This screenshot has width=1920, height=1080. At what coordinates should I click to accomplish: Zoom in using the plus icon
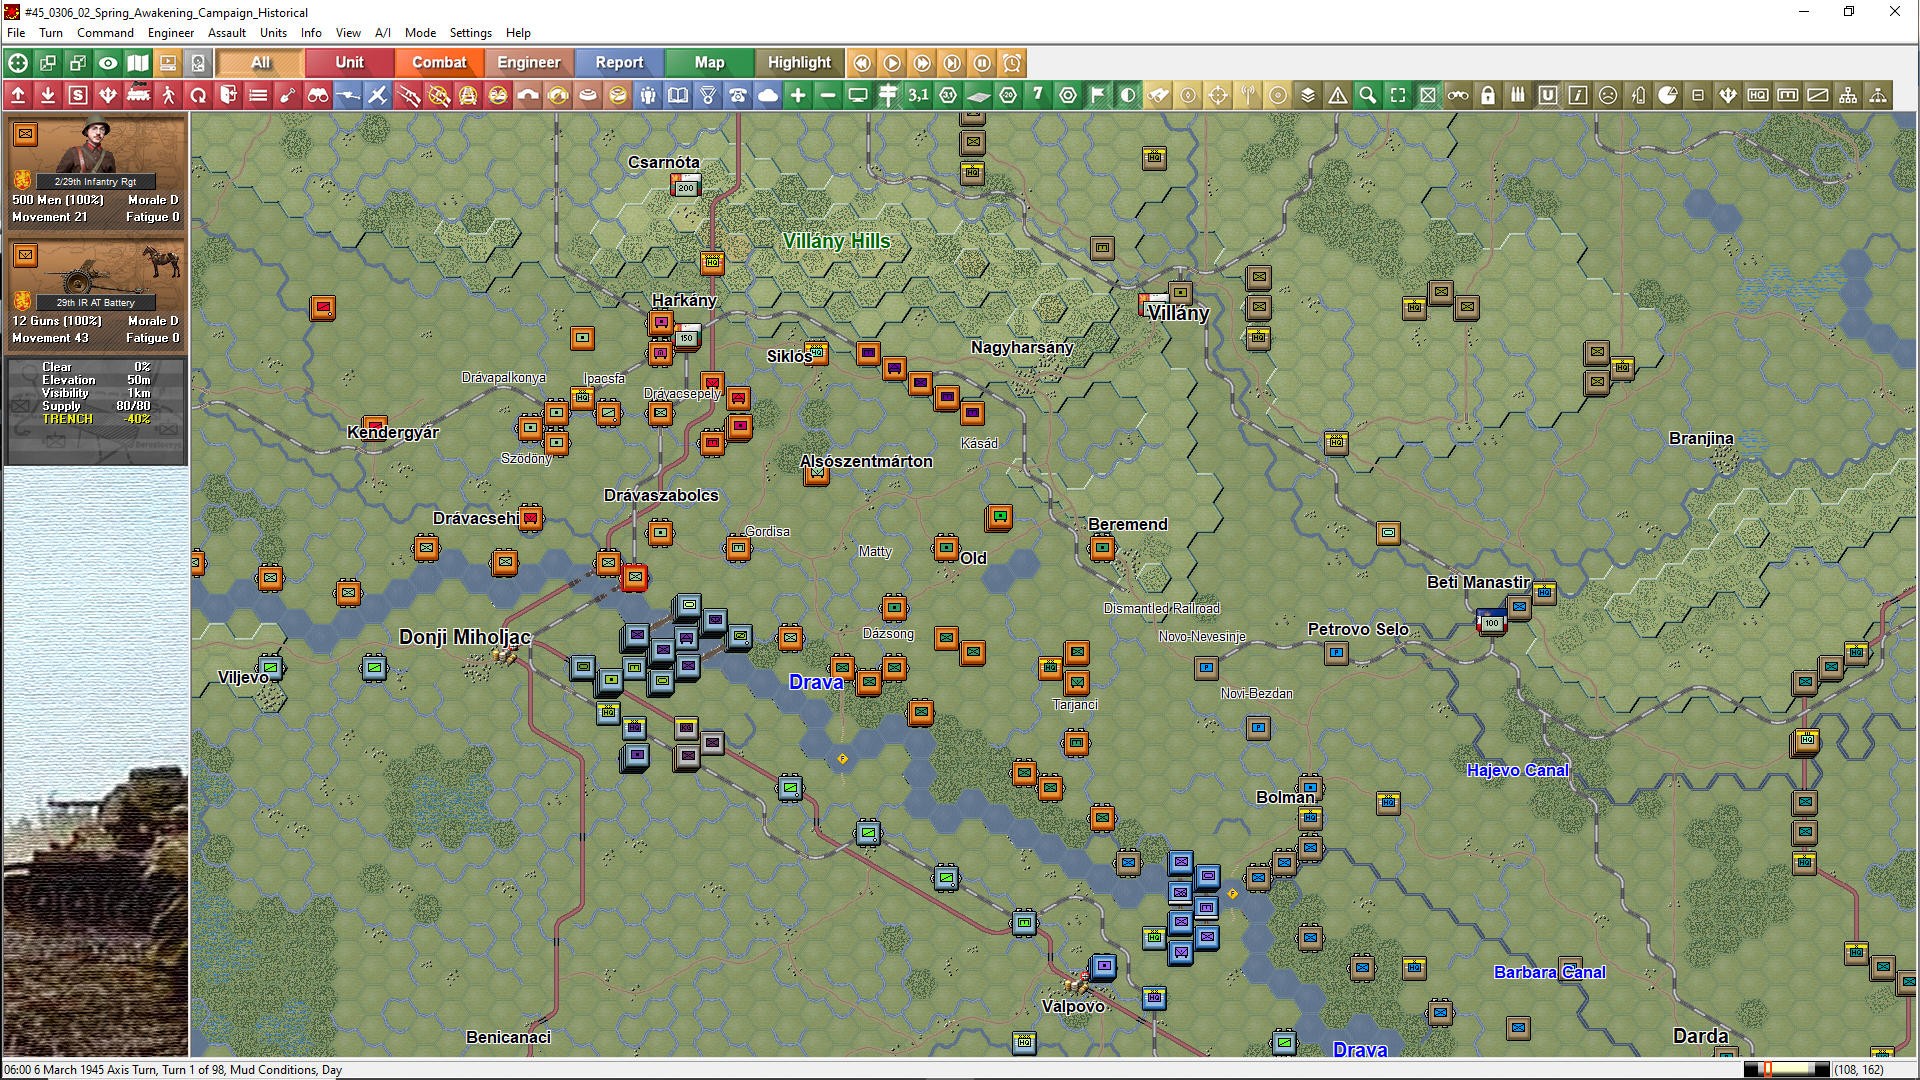(x=798, y=95)
